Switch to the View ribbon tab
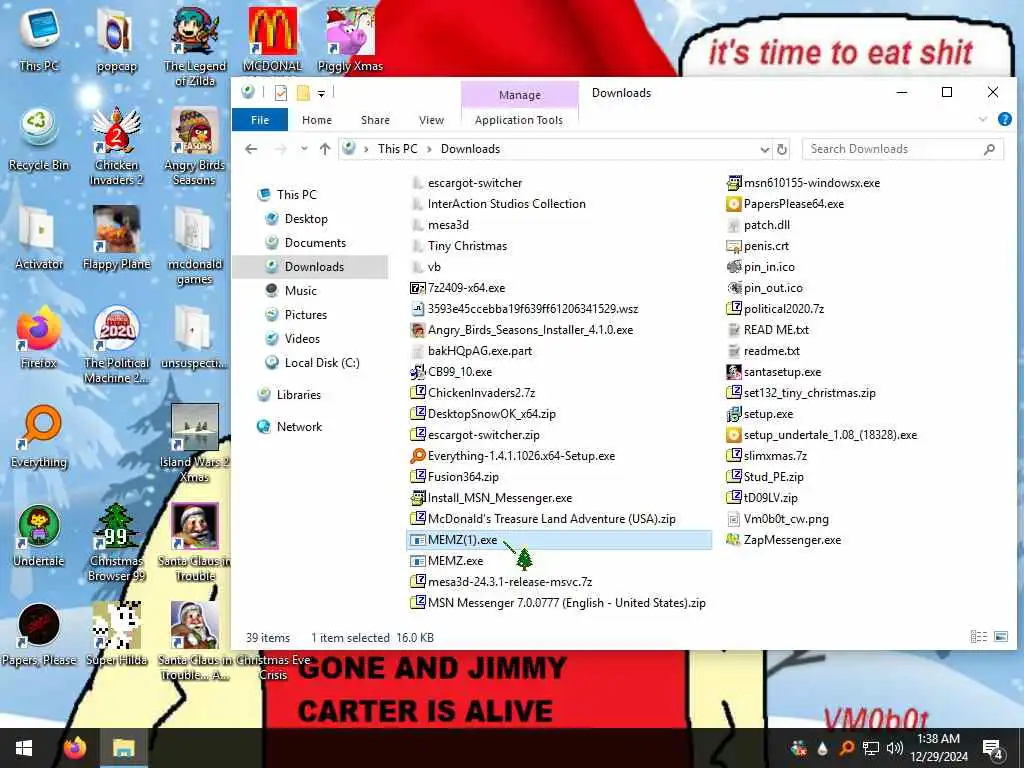 click(431, 120)
